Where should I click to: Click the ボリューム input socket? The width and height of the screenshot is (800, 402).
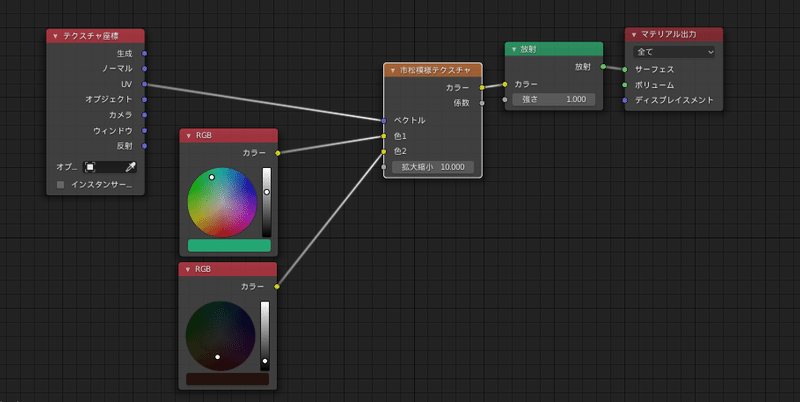tap(624, 85)
